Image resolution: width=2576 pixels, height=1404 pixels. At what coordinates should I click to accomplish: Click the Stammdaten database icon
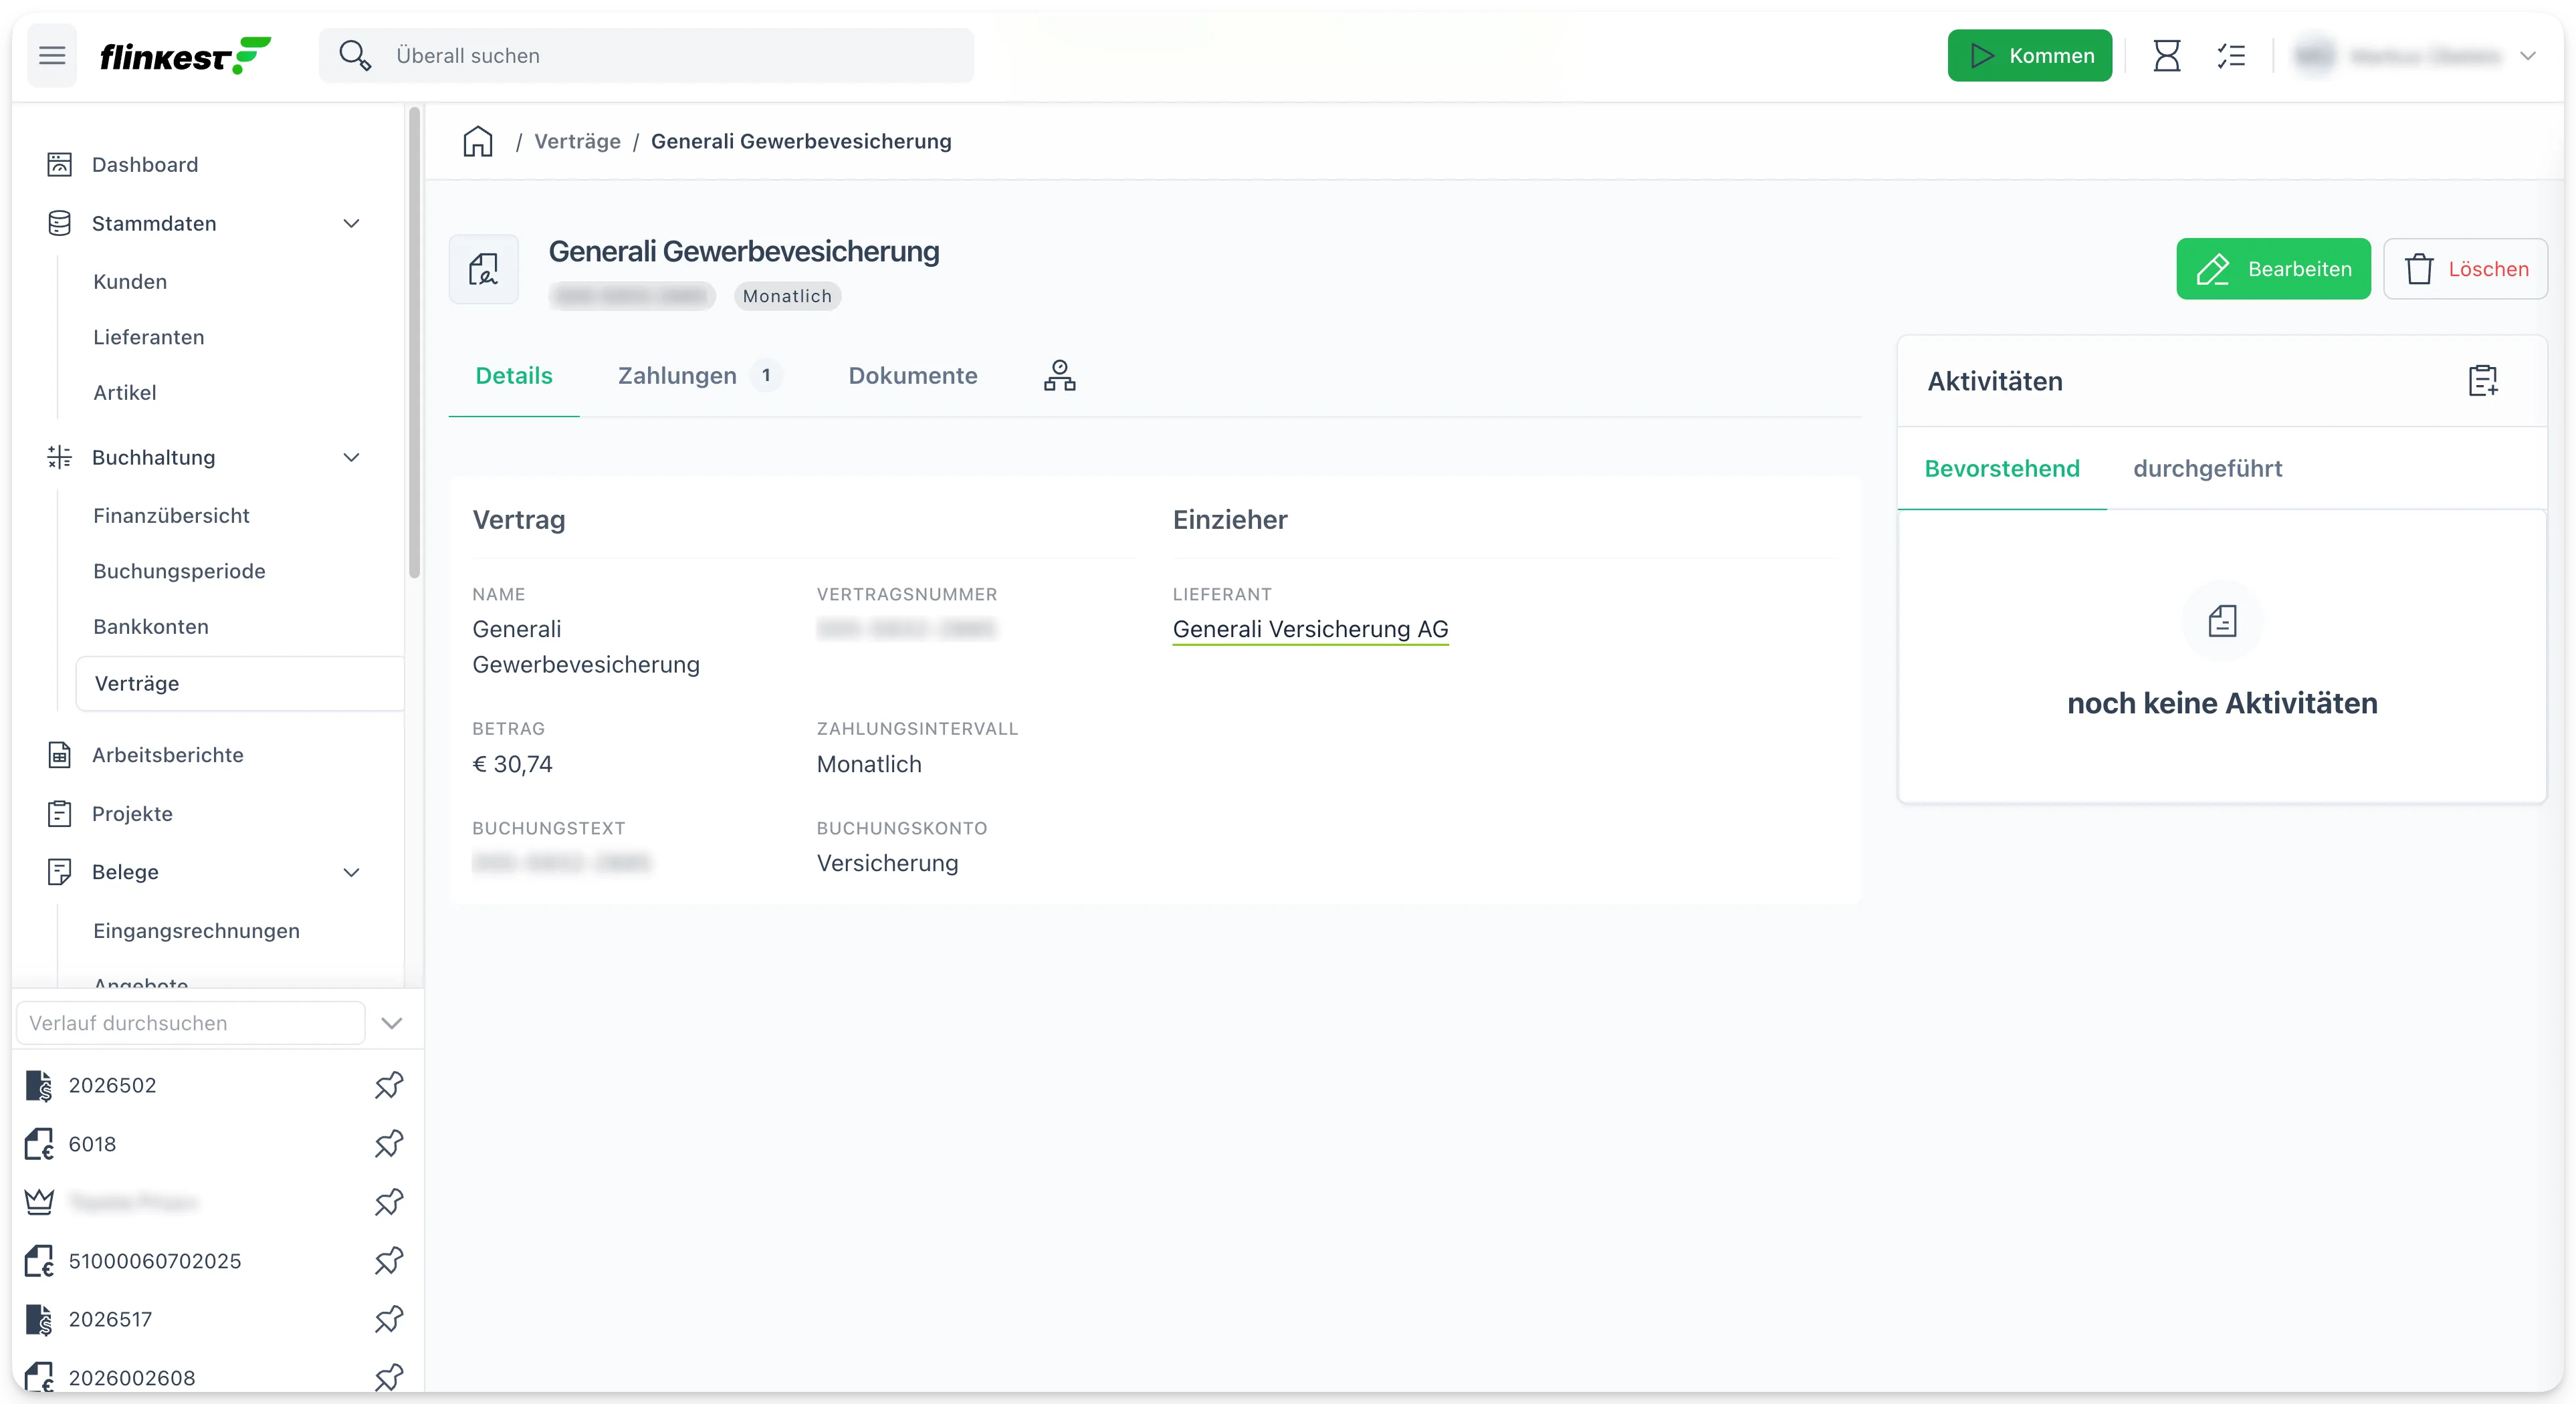tap(60, 223)
